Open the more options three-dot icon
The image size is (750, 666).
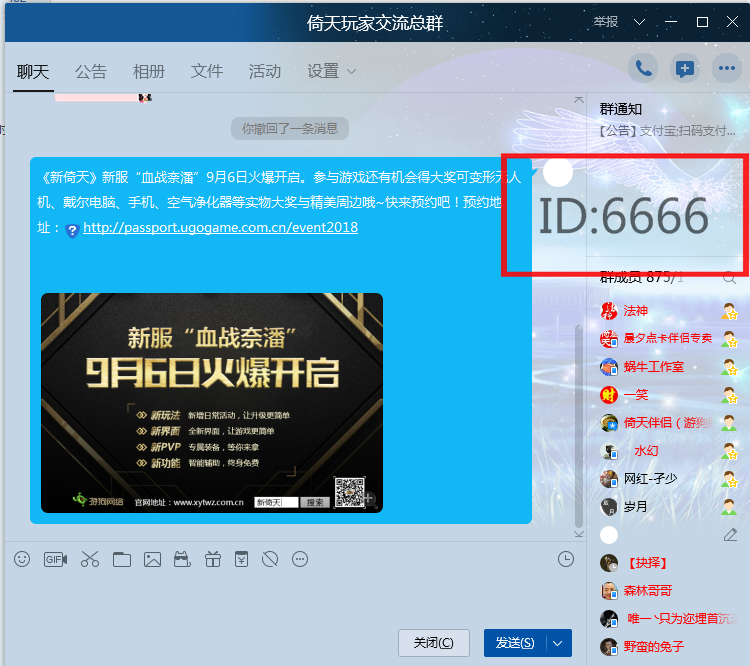click(727, 69)
